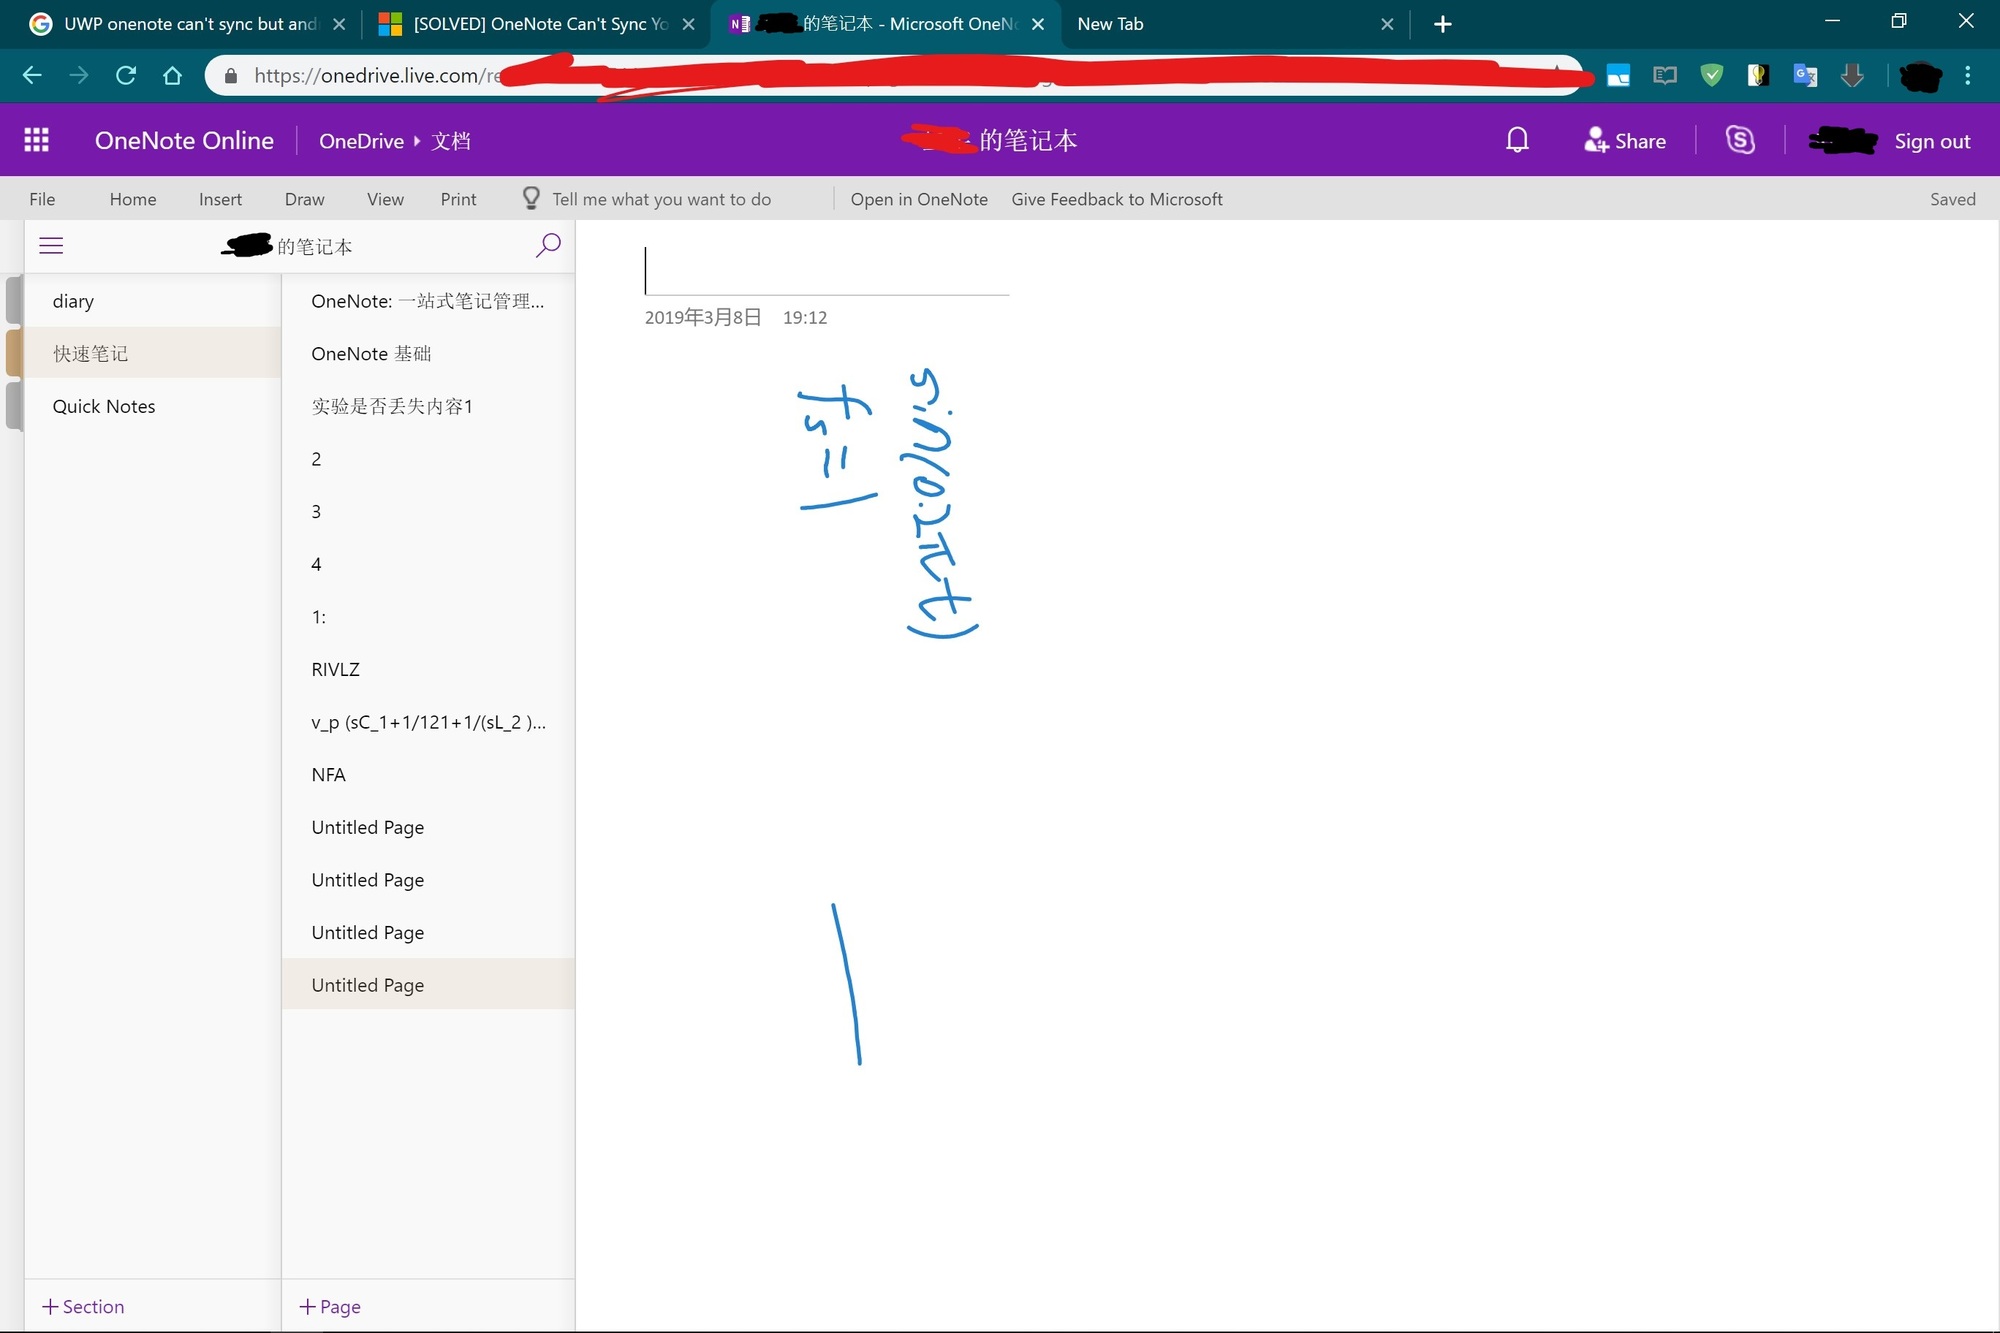Open the File menu
The height and width of the screenshot is (1333, 2000).
(42, 199)
